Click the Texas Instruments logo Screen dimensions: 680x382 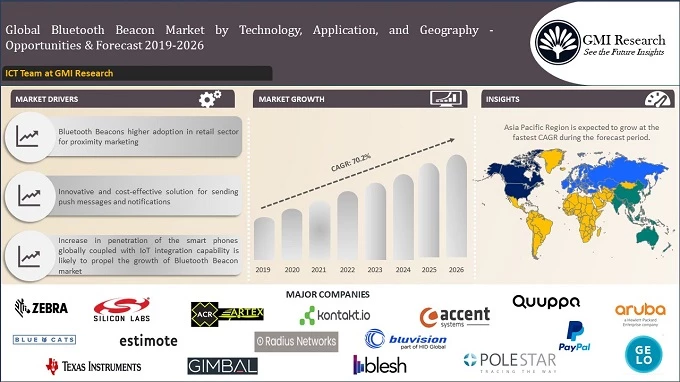94,366
